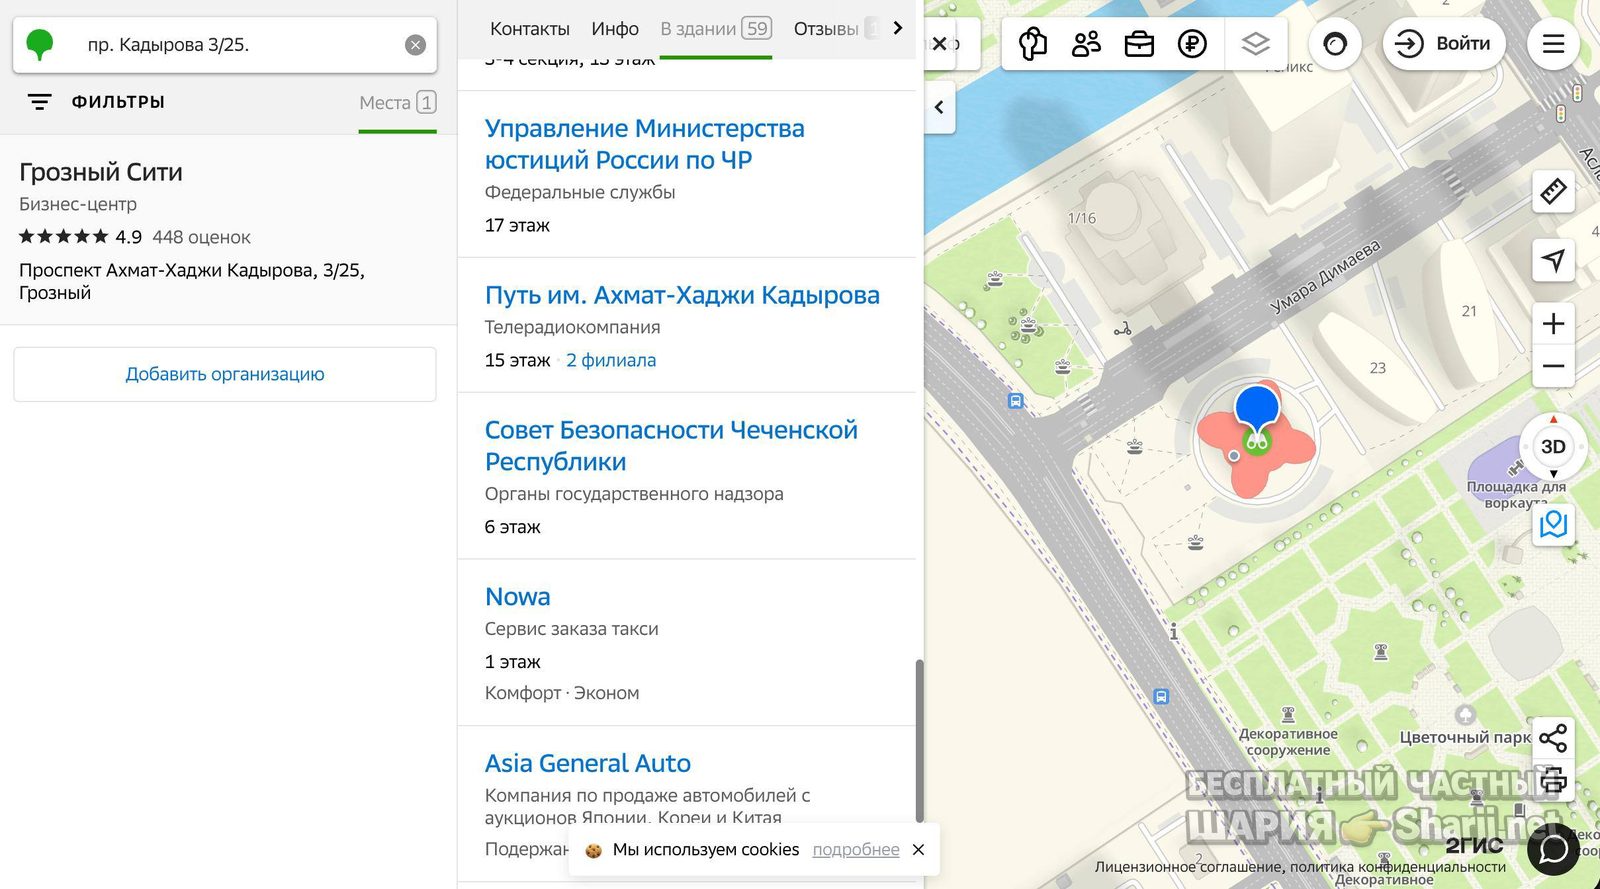Switch to the Отзывы tab
Viewport: 1600px width, 889px height.
[x=826, y=29]
